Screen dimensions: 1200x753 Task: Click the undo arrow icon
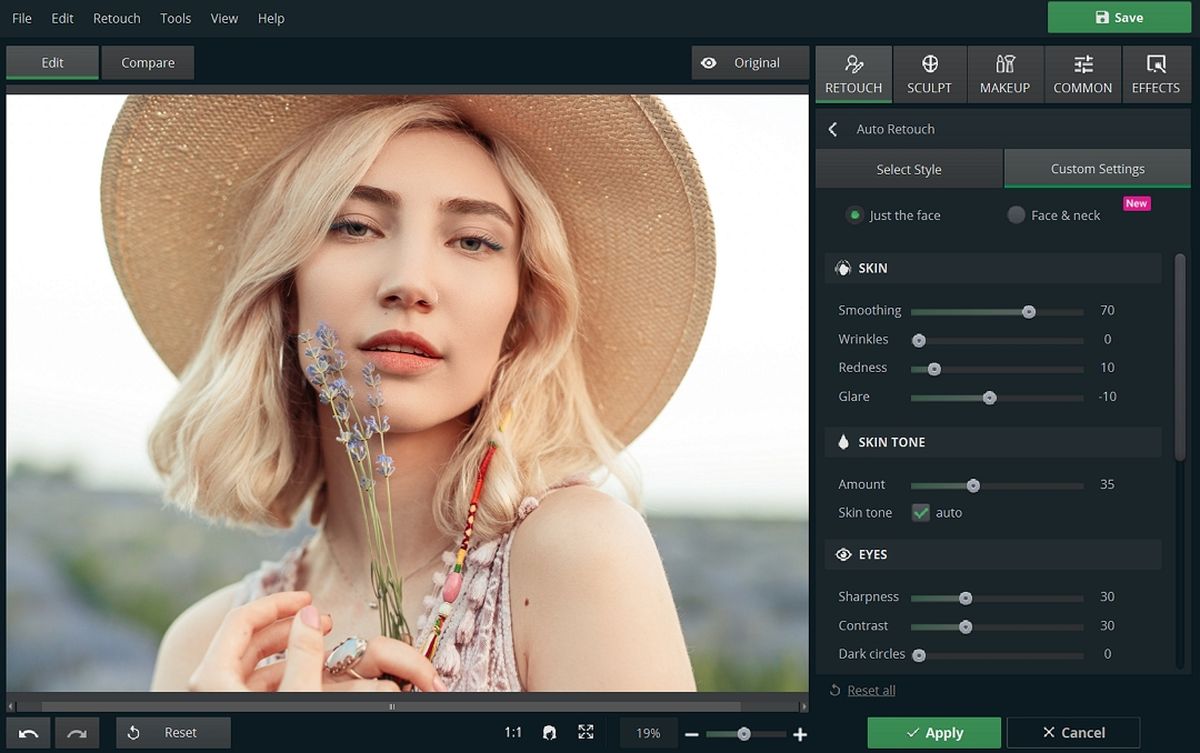(29, 733)
